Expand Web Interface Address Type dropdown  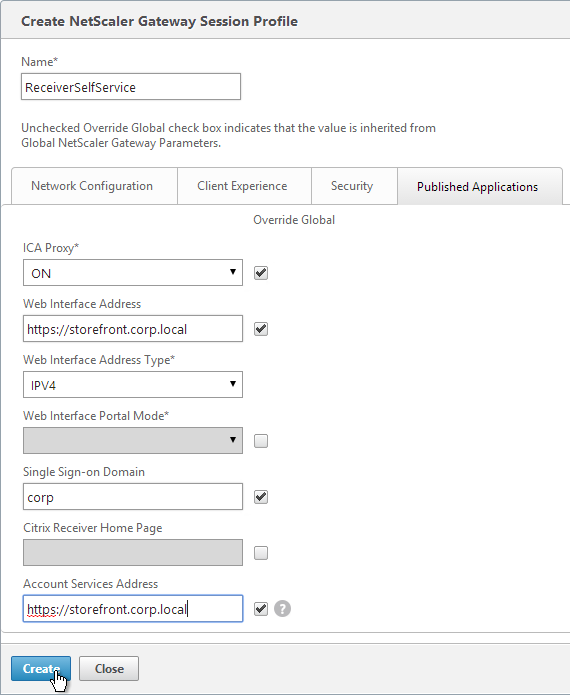click(133, 385)
